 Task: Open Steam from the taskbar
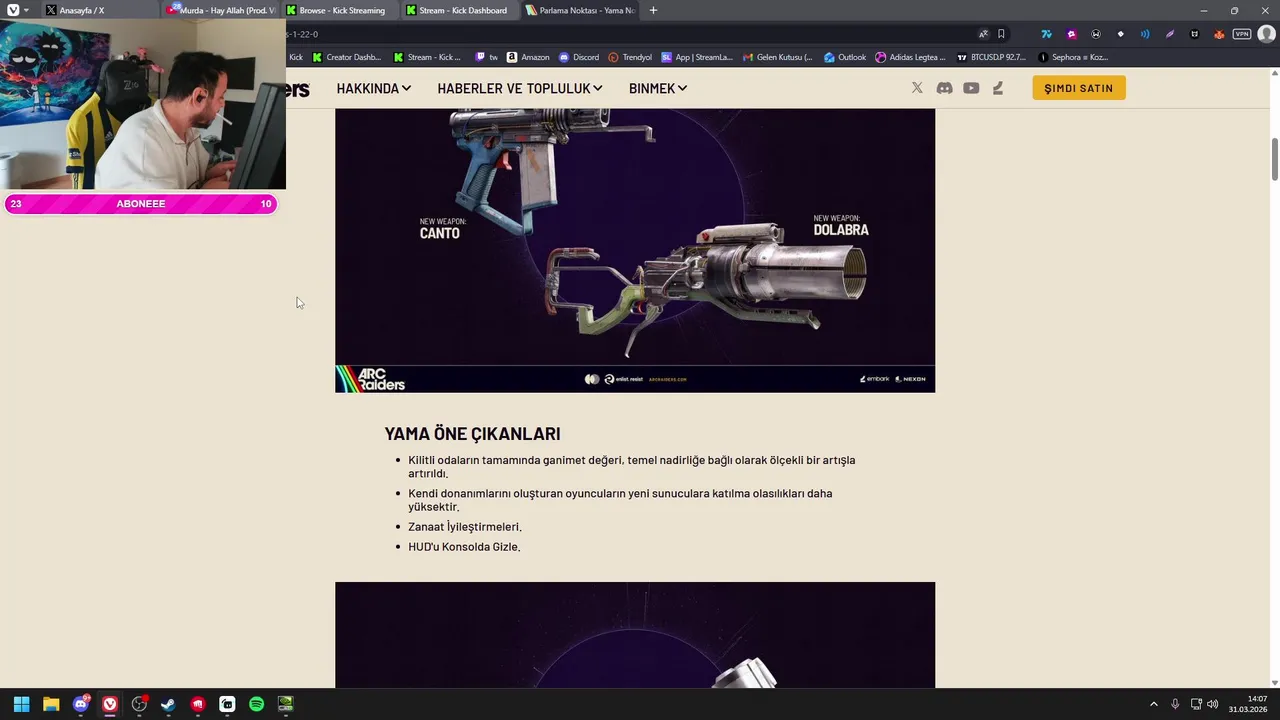pyautogui.click(x=168, y=704)
